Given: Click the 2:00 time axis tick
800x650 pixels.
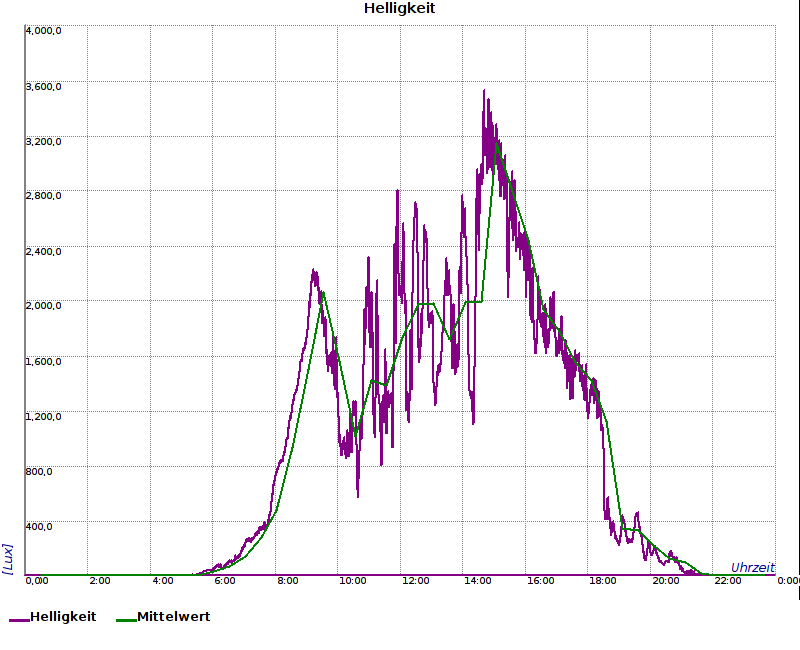Looking at the screenshot, I should [100, 581].
